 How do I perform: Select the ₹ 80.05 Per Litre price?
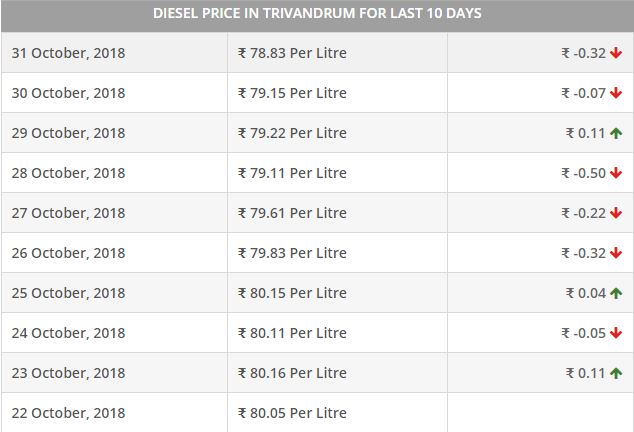[292, 413]
